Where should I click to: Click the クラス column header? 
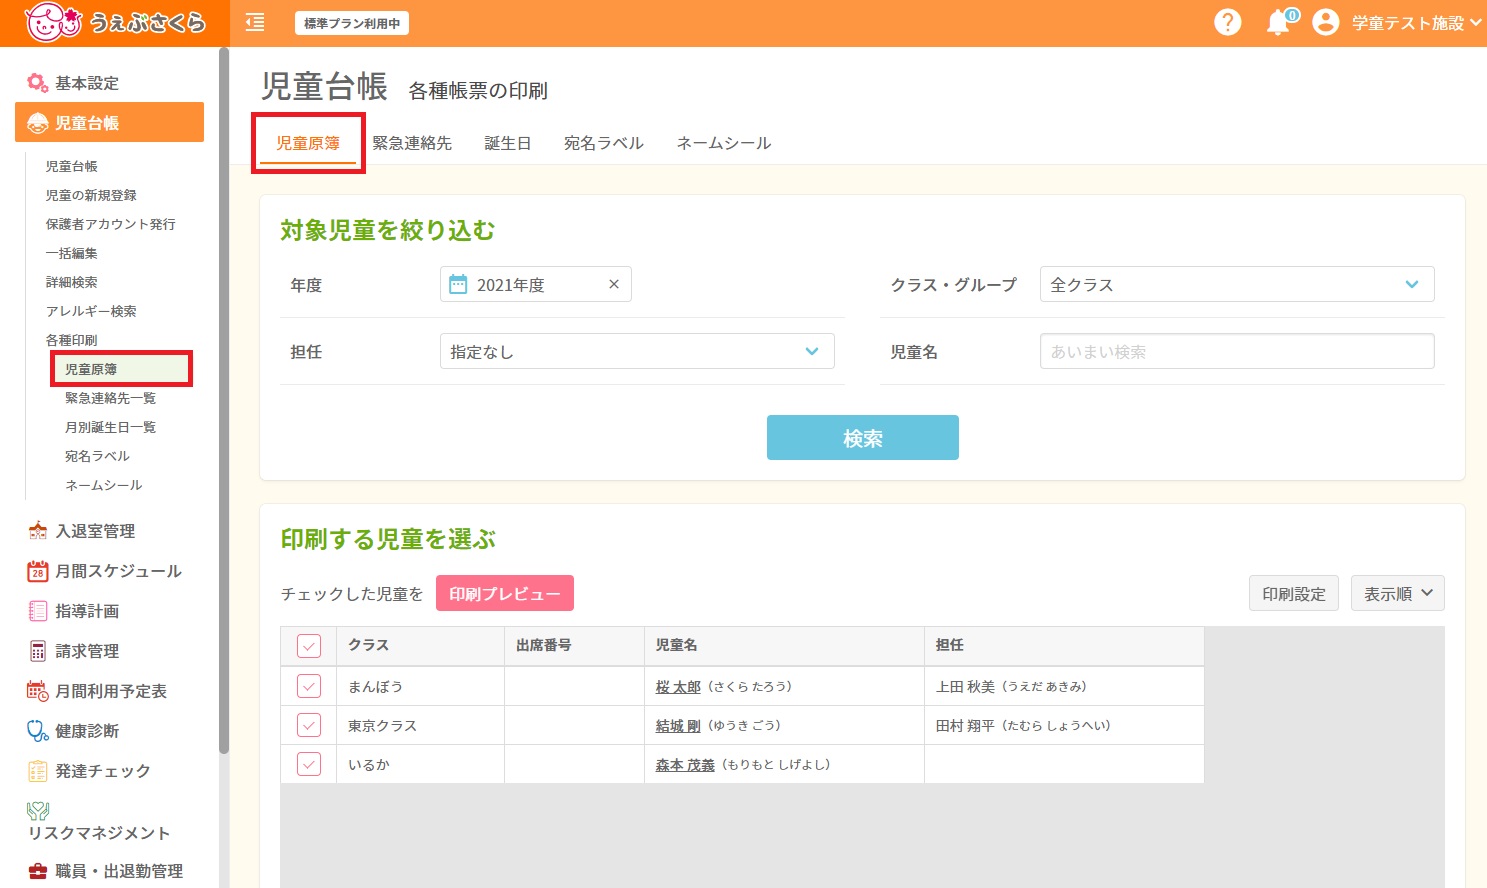pyautogui.click(x=420, y=646)
